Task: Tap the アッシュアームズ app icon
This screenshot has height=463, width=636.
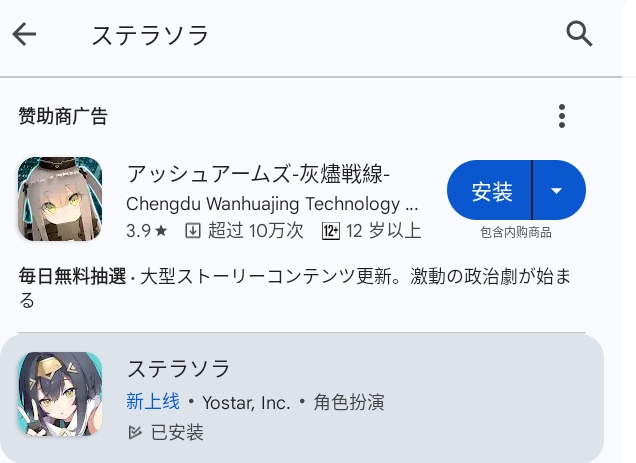Action: point(60,199)
